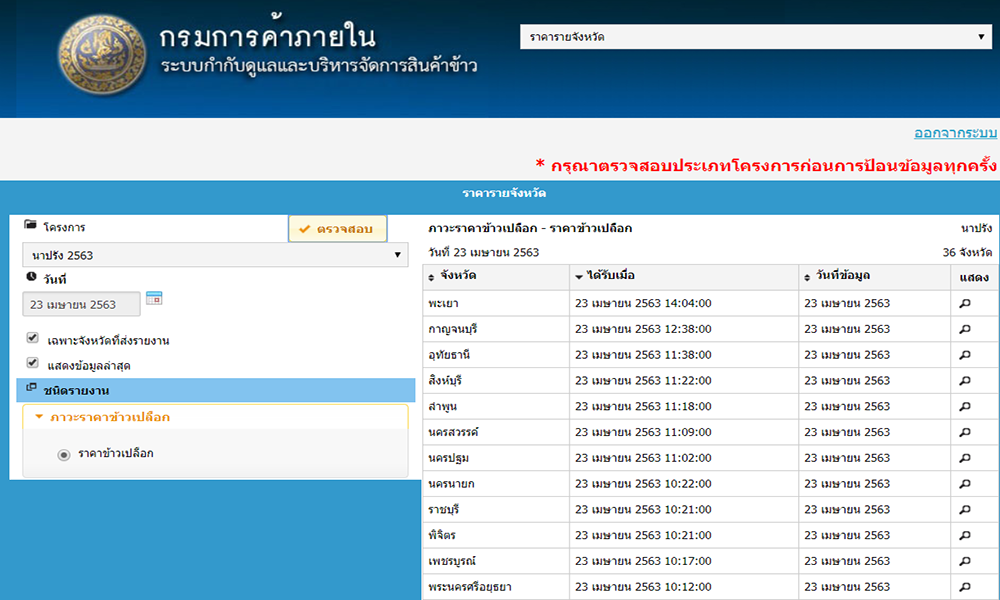Click the 11:38:00 received time cell
Viewport: 1000px width, 600px height.
click(684, 355)
